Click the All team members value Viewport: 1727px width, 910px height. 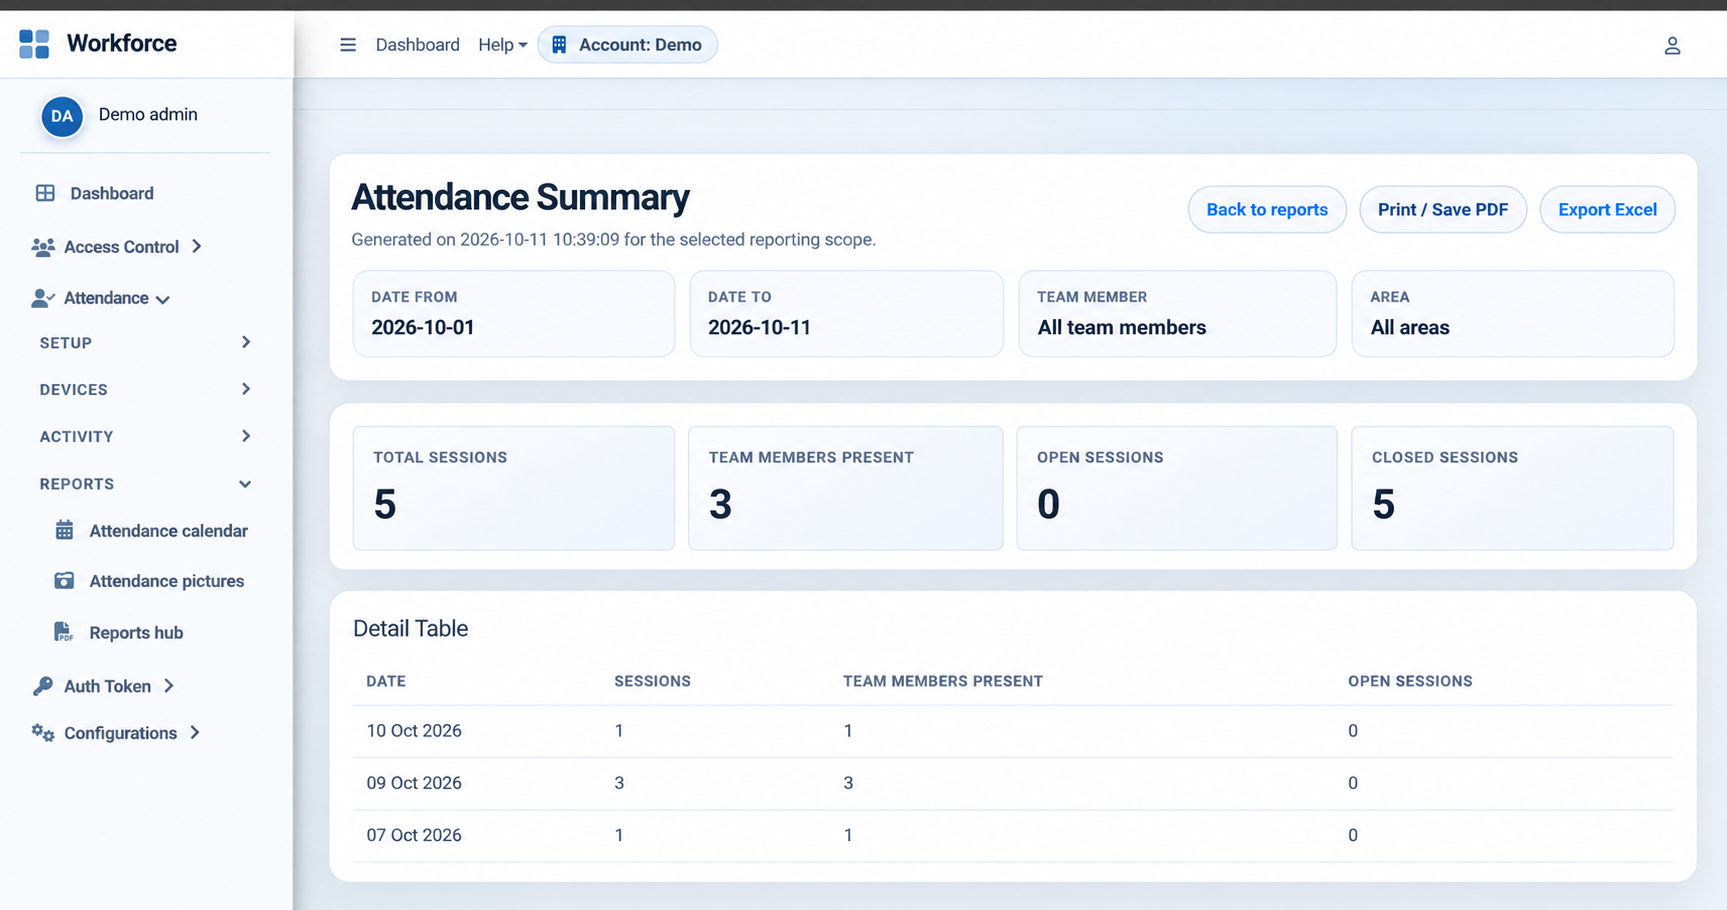[x=1122, y=328]
